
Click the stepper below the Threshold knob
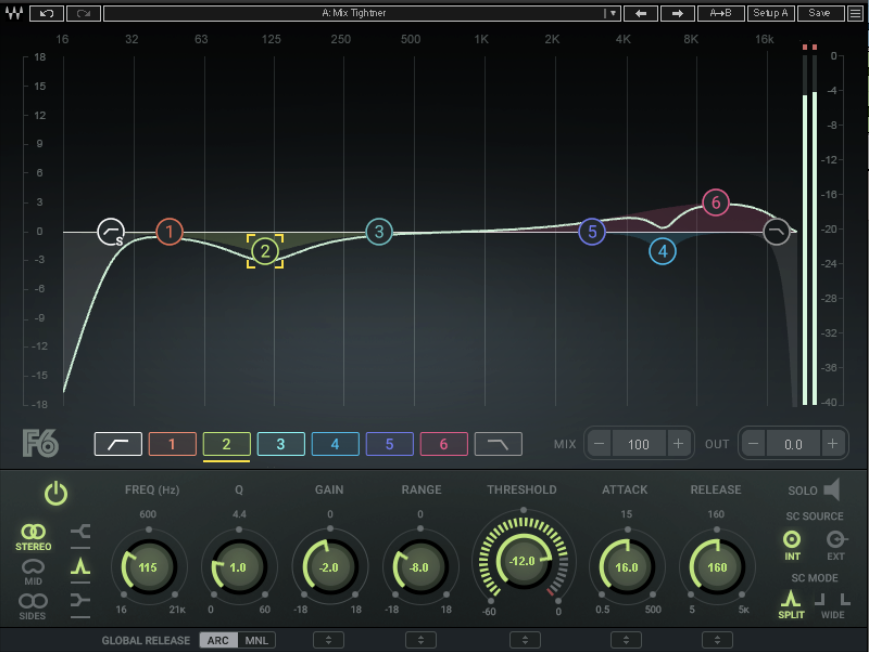pyautogui.click(x=524, y=640)
